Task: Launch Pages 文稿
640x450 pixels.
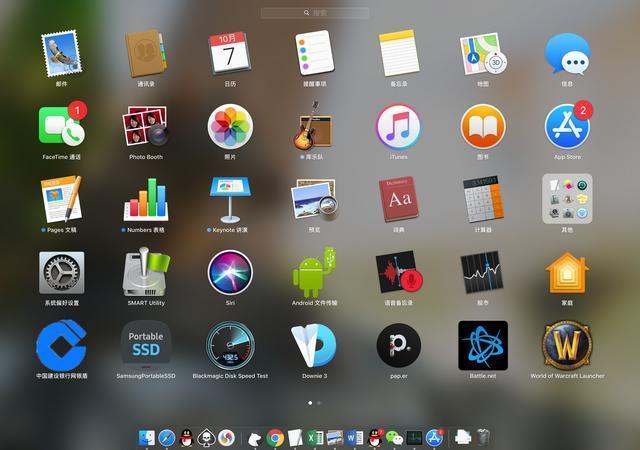Action: [62, 199]
